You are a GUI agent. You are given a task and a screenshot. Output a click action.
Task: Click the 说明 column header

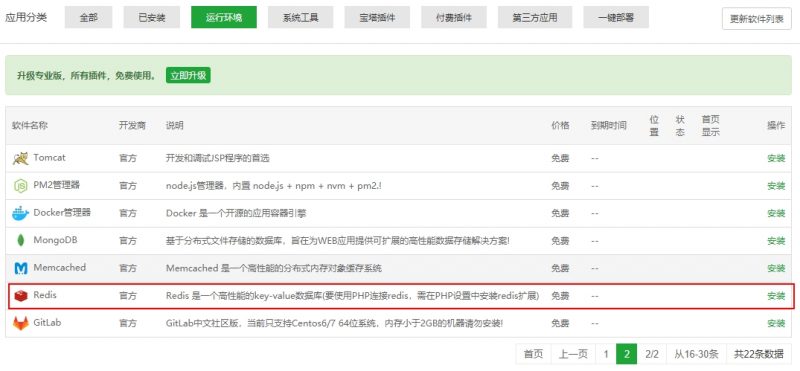click(174, 126)
